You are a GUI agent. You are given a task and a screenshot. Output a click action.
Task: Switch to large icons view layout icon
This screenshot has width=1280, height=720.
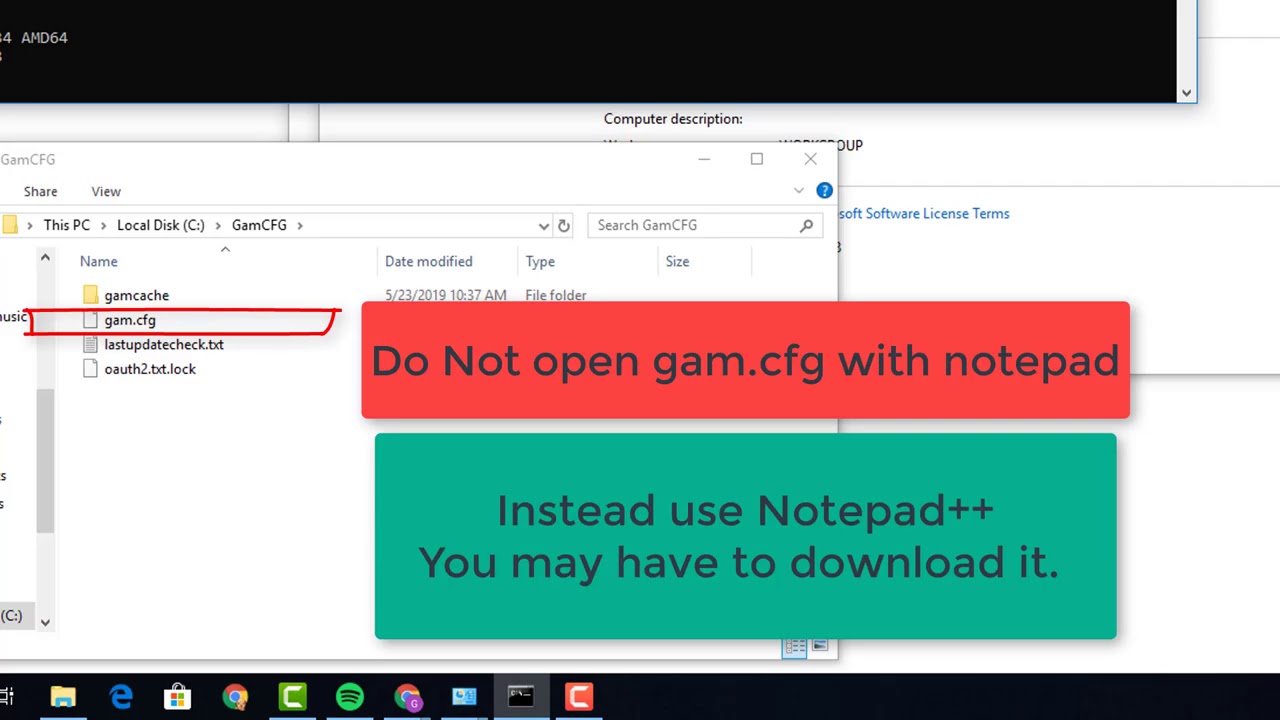point(819,646)
